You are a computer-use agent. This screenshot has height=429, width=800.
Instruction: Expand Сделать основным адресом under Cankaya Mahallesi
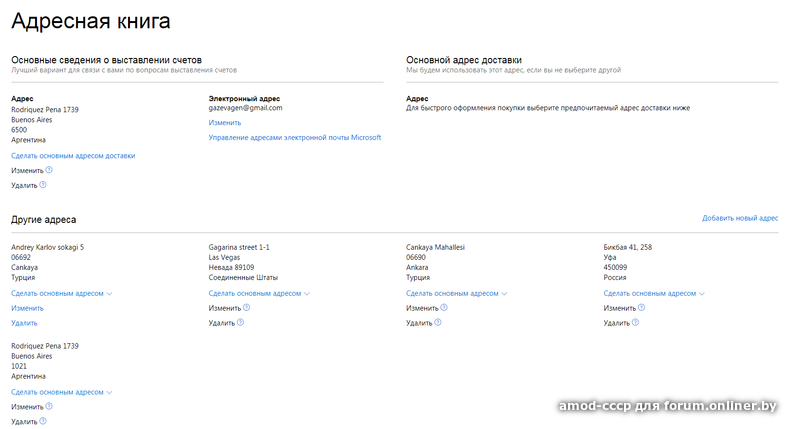[457, 294]
